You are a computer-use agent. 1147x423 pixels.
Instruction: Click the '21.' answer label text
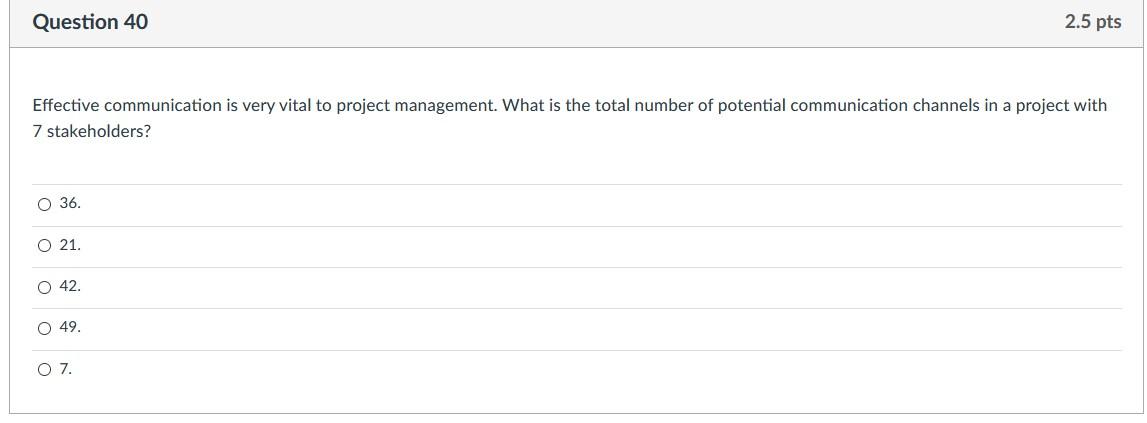(70, 245)
